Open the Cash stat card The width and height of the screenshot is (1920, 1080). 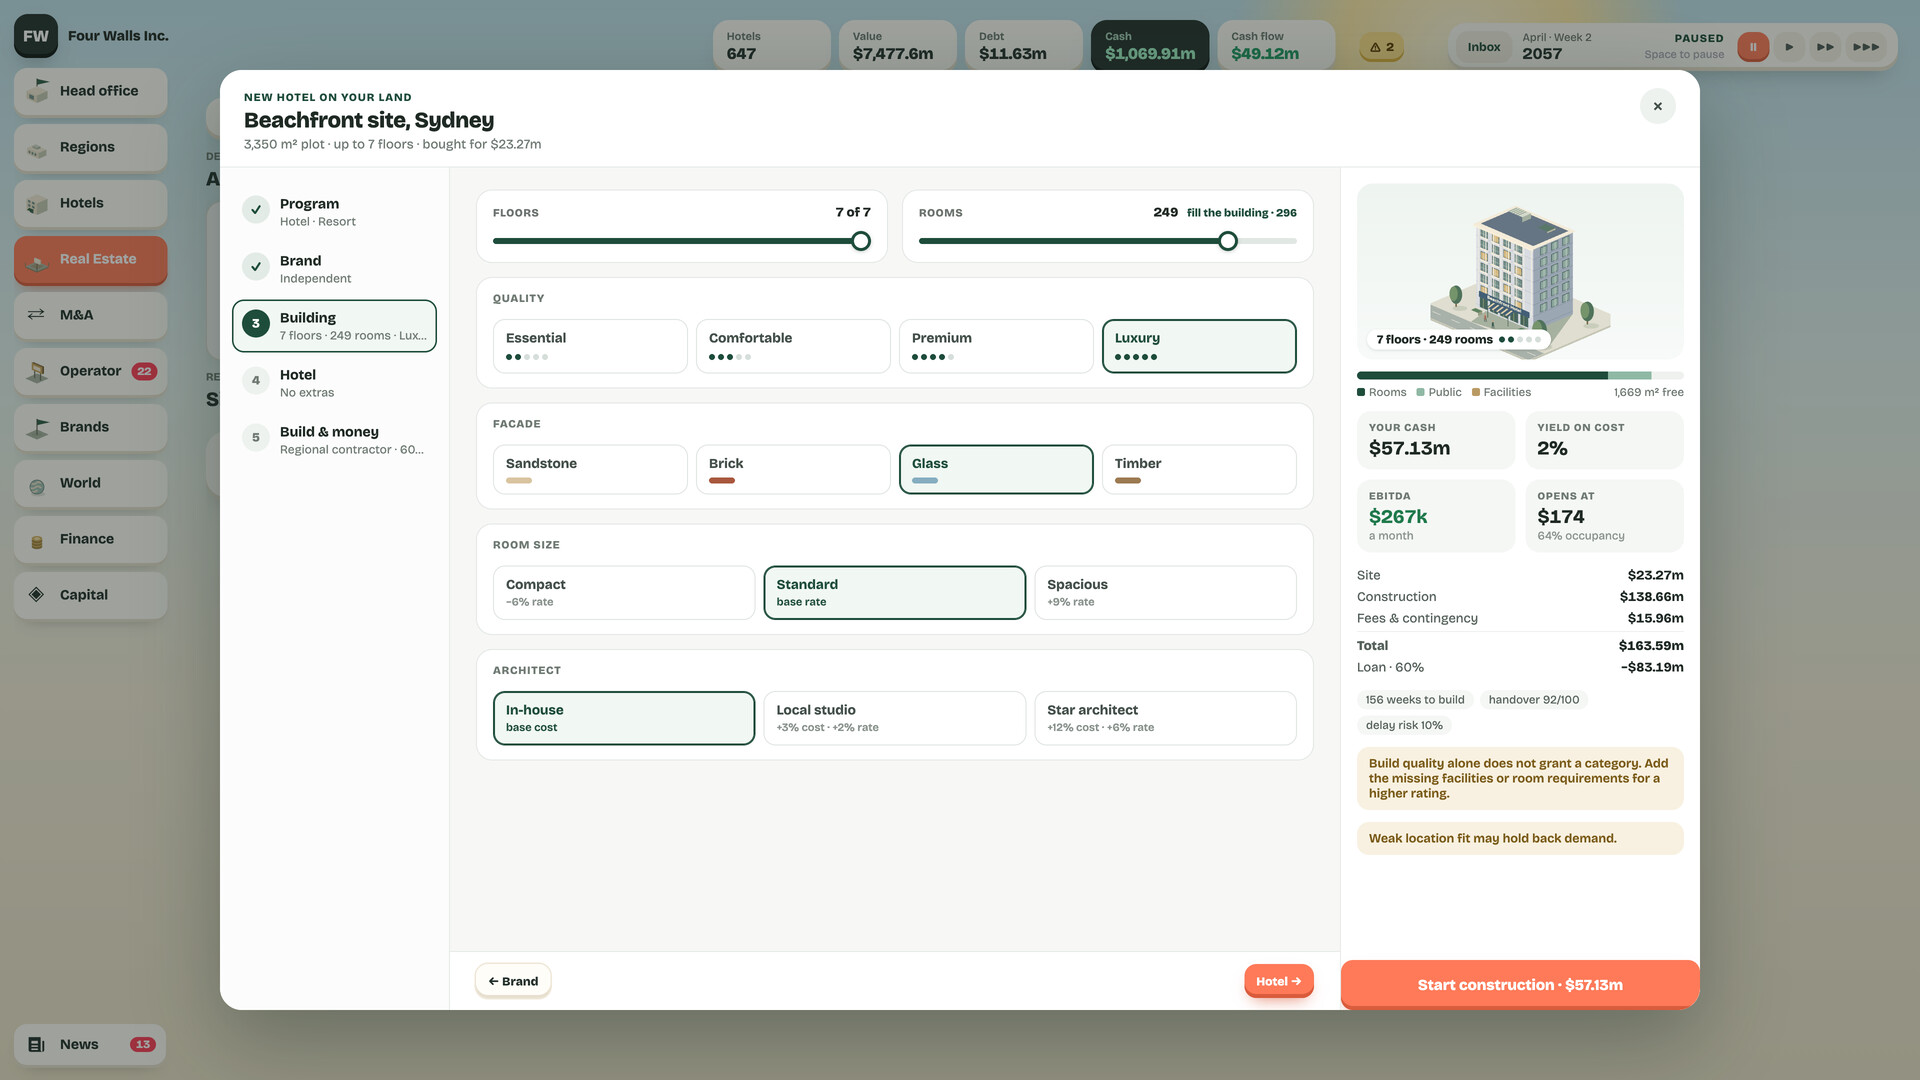pos(1150,45)
